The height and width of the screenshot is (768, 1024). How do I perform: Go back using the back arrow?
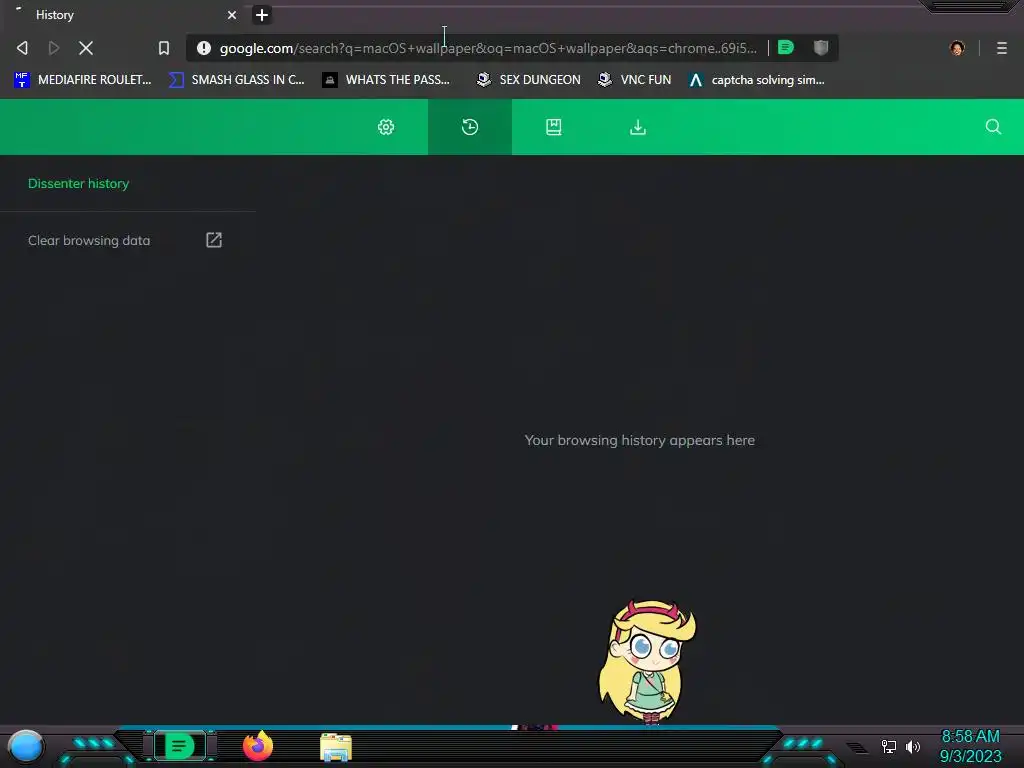coord(22,48)
